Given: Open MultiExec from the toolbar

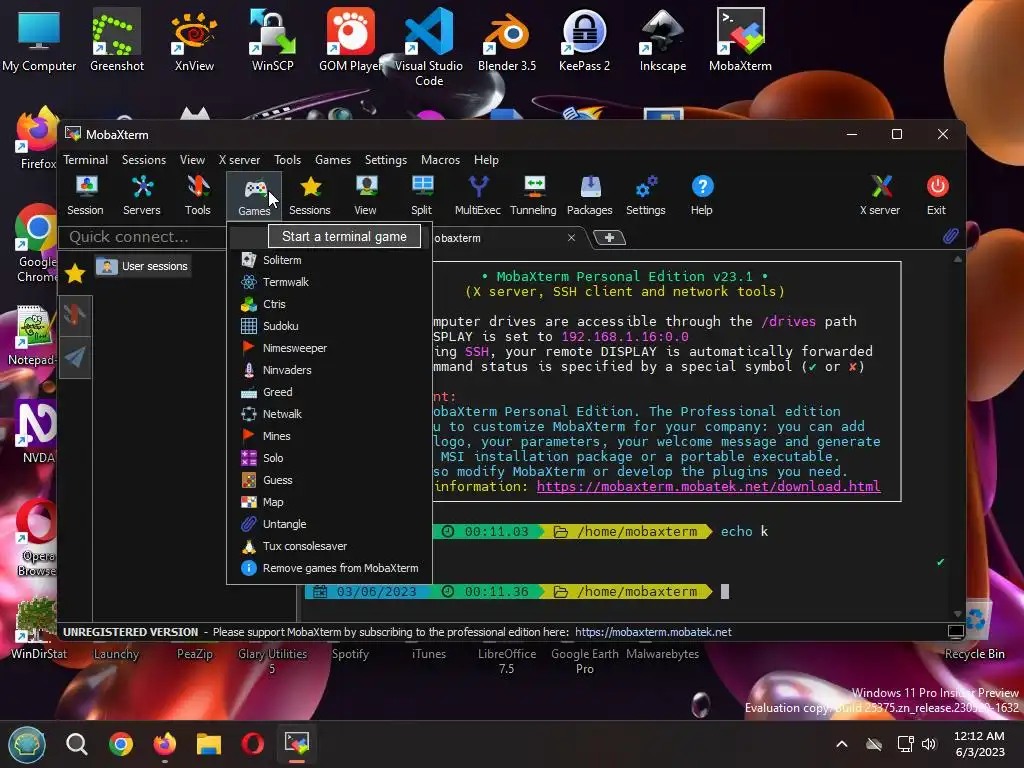Looking at the screenshot, I should (477, 195).
